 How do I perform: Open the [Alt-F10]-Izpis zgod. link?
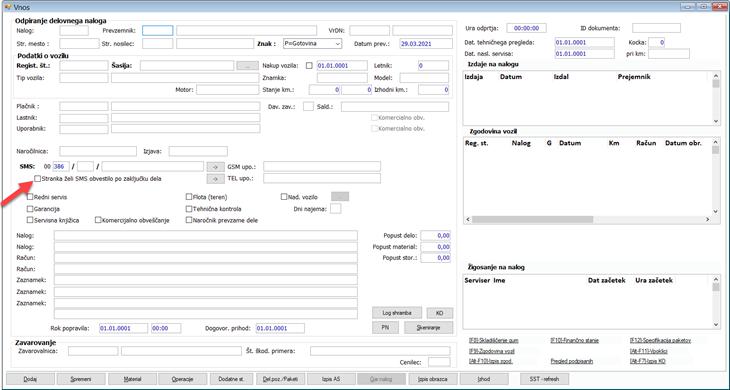(x=491, y=361)
